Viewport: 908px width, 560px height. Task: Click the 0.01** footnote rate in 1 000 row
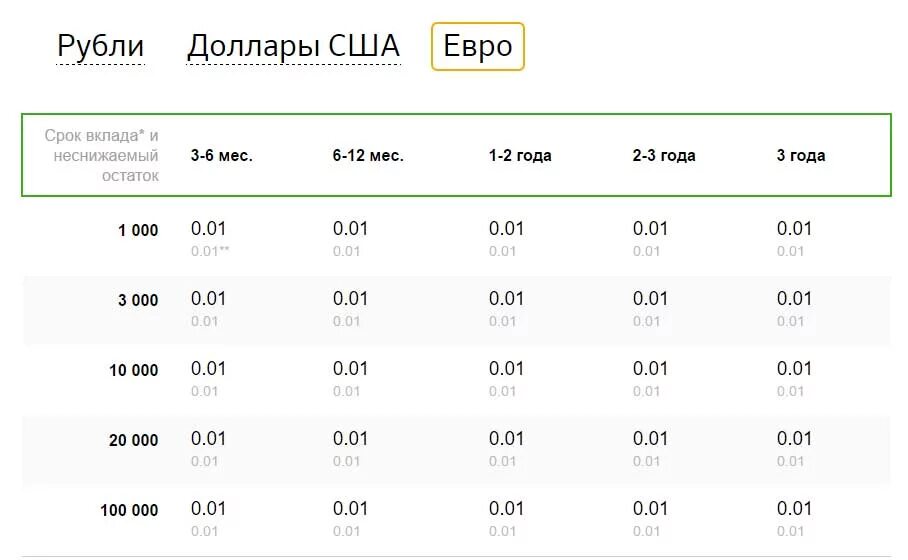tap(210, 251)
